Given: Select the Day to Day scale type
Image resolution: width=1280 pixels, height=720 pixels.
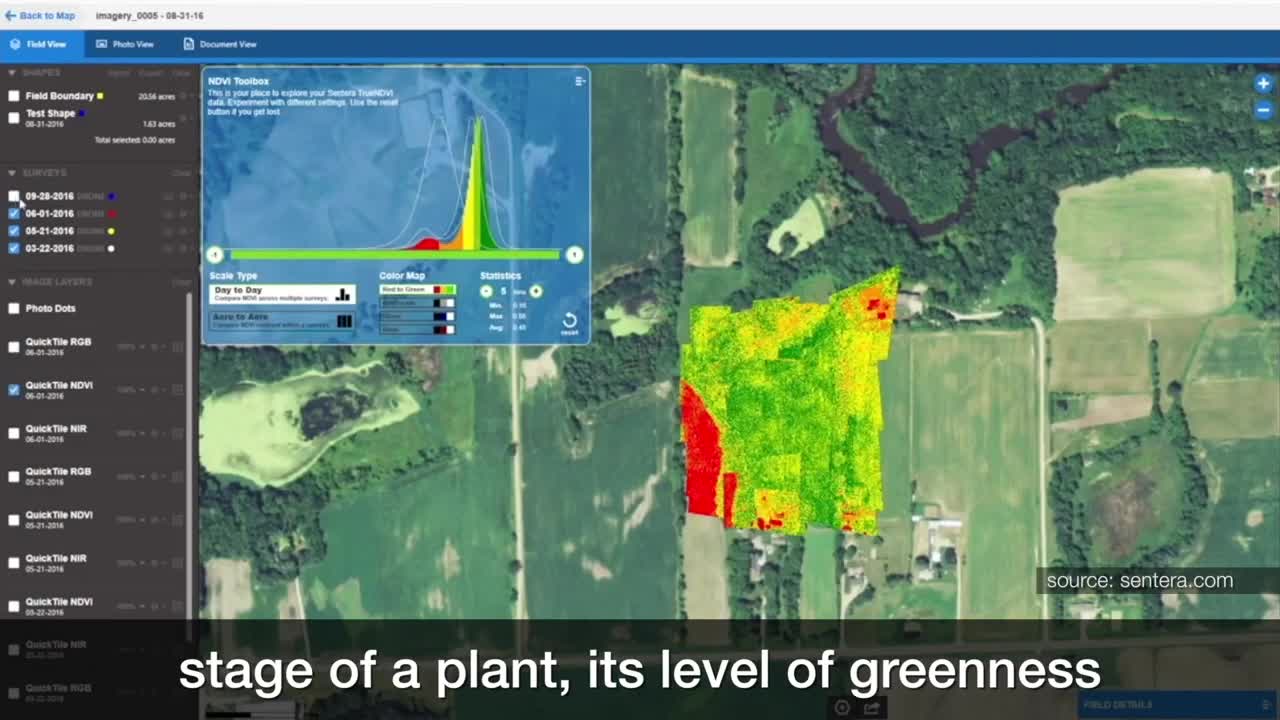Looking at the screenshot, I should (282, 294).
